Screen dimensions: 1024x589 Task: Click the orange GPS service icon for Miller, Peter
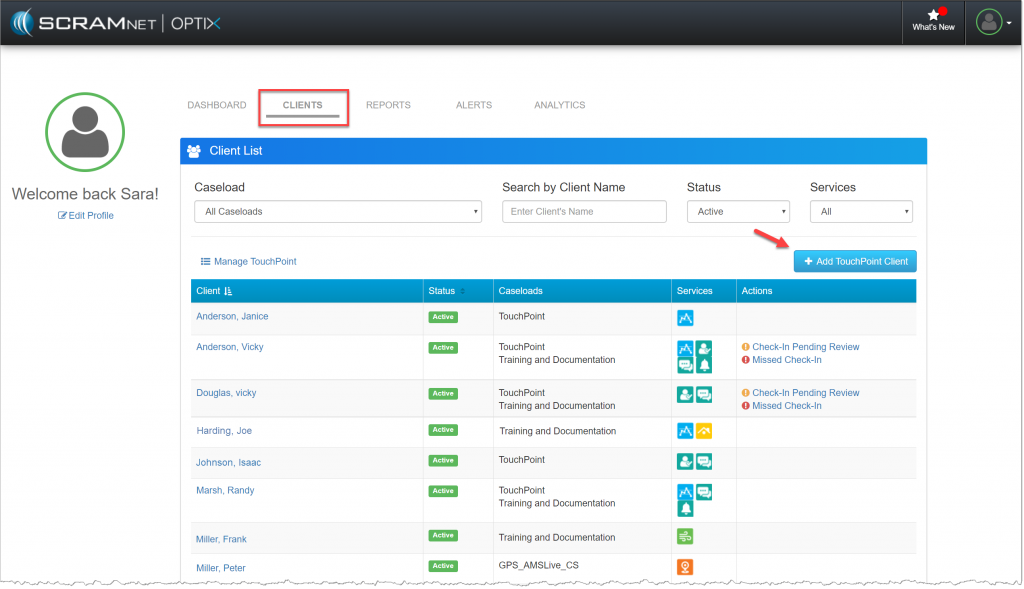coord(685,567)
